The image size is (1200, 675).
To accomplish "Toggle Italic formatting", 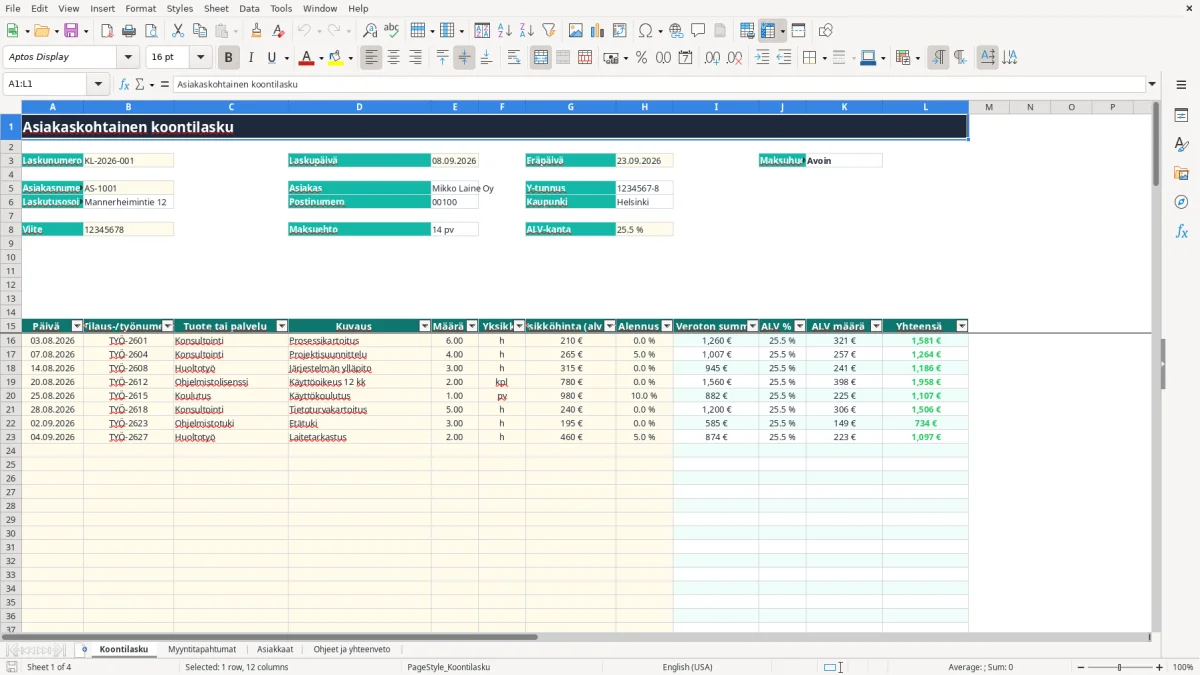I will (251, 58).
